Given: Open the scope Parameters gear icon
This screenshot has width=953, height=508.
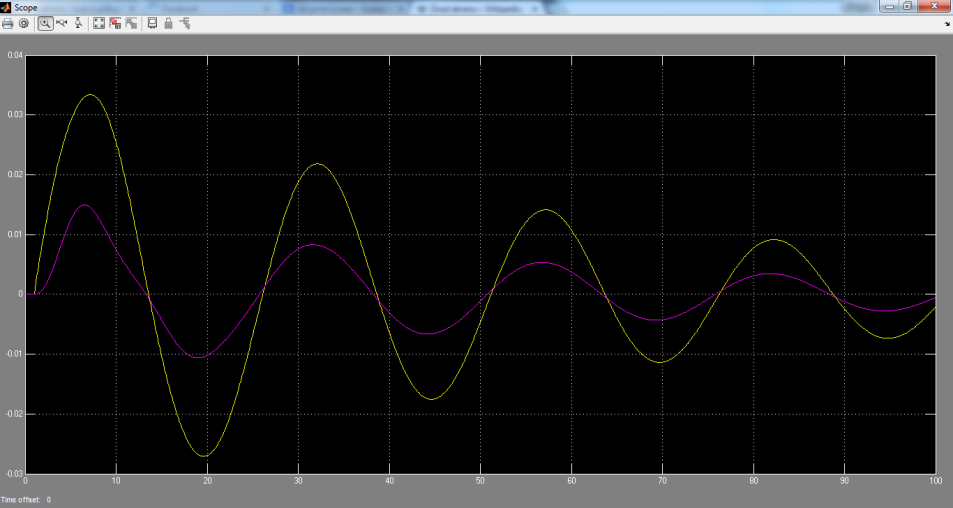Looking at the screenshot, I should 24,23.
